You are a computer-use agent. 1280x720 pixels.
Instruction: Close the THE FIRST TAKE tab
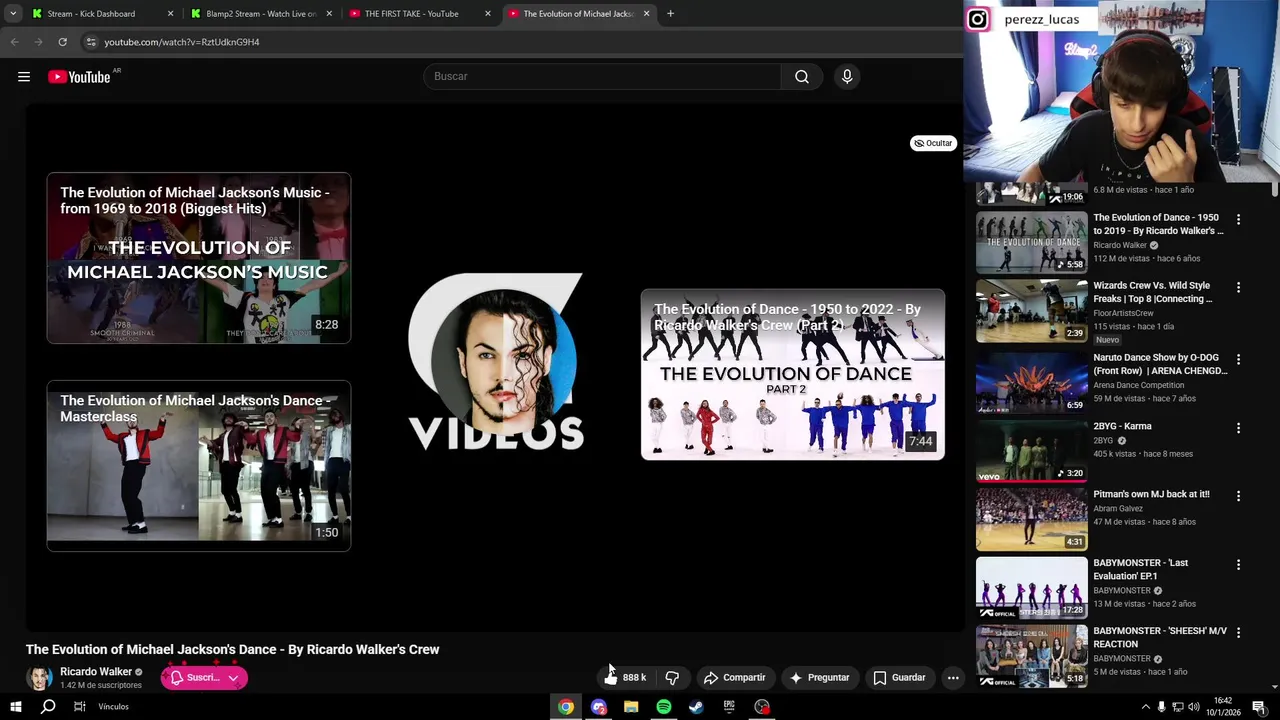coord(487,14)
